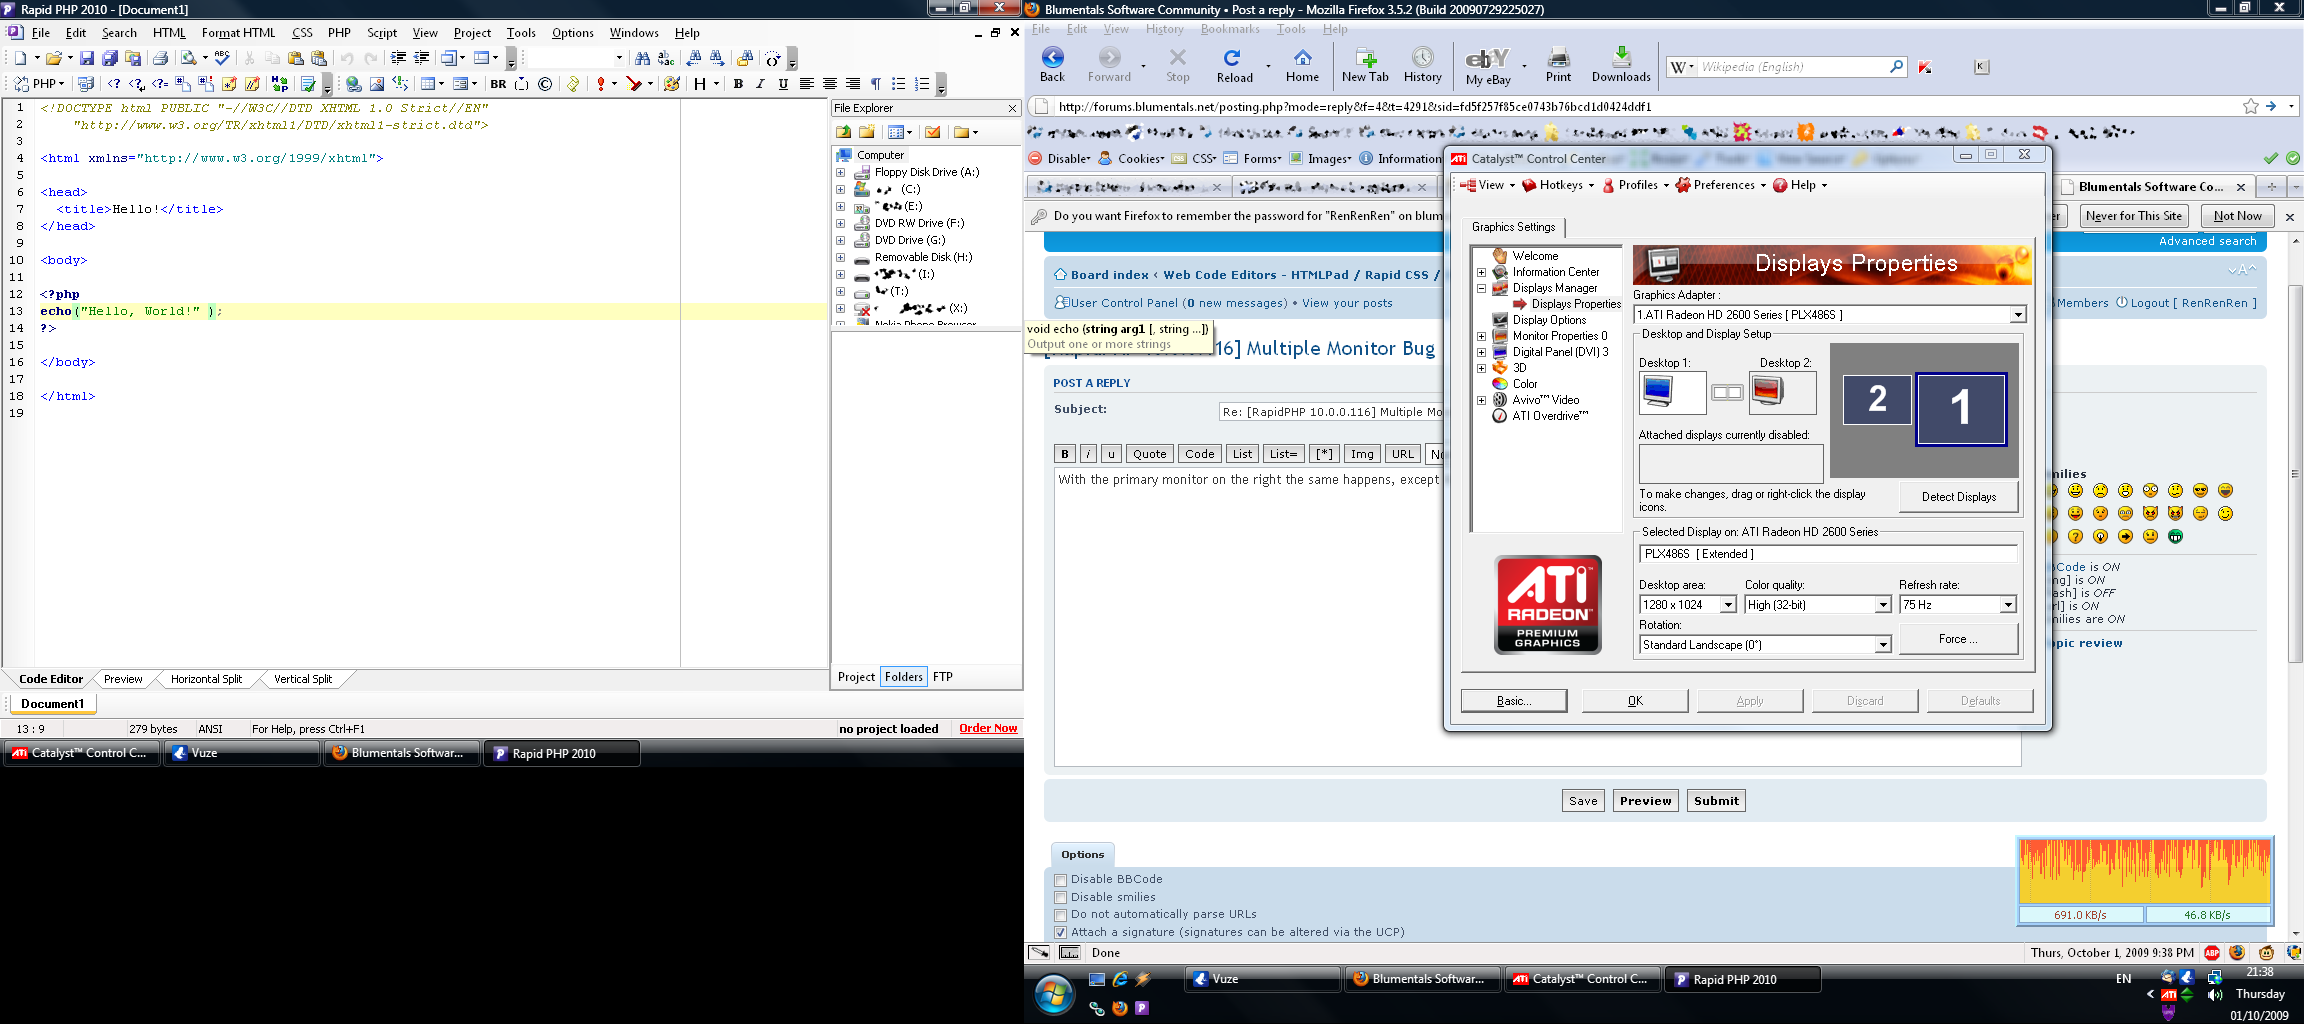Insert a hyperlink using the globe-link icon

pos(353,84)
